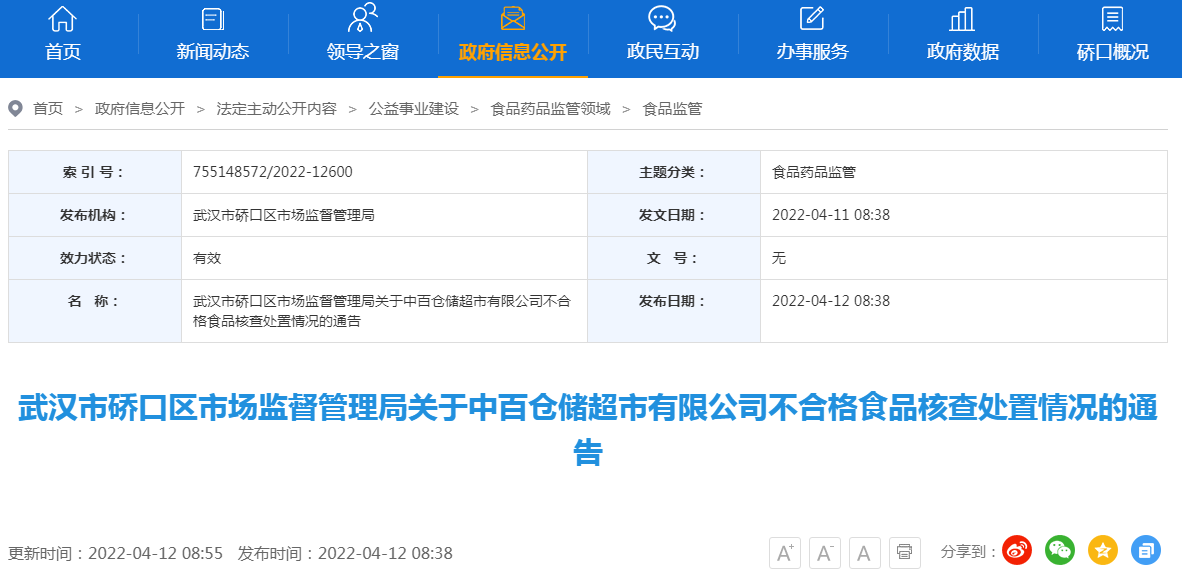Viewport: 1182px width, 582px height.
Task: Click the 名称 label cell
Action: point(95,311)
